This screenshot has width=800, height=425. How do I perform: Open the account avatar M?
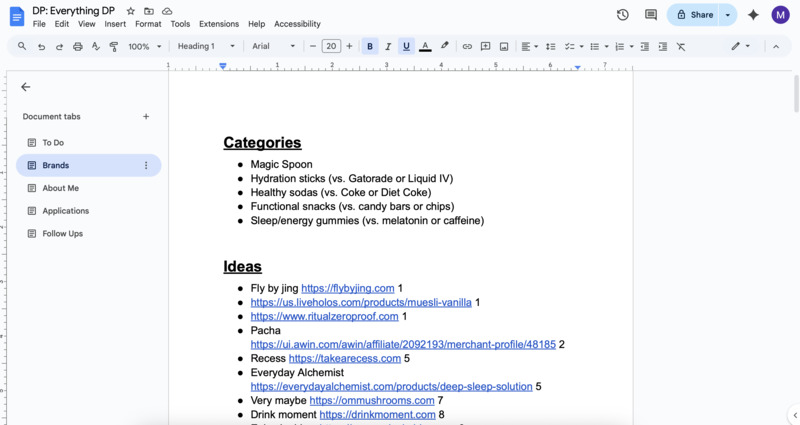[x=780, y=15]
